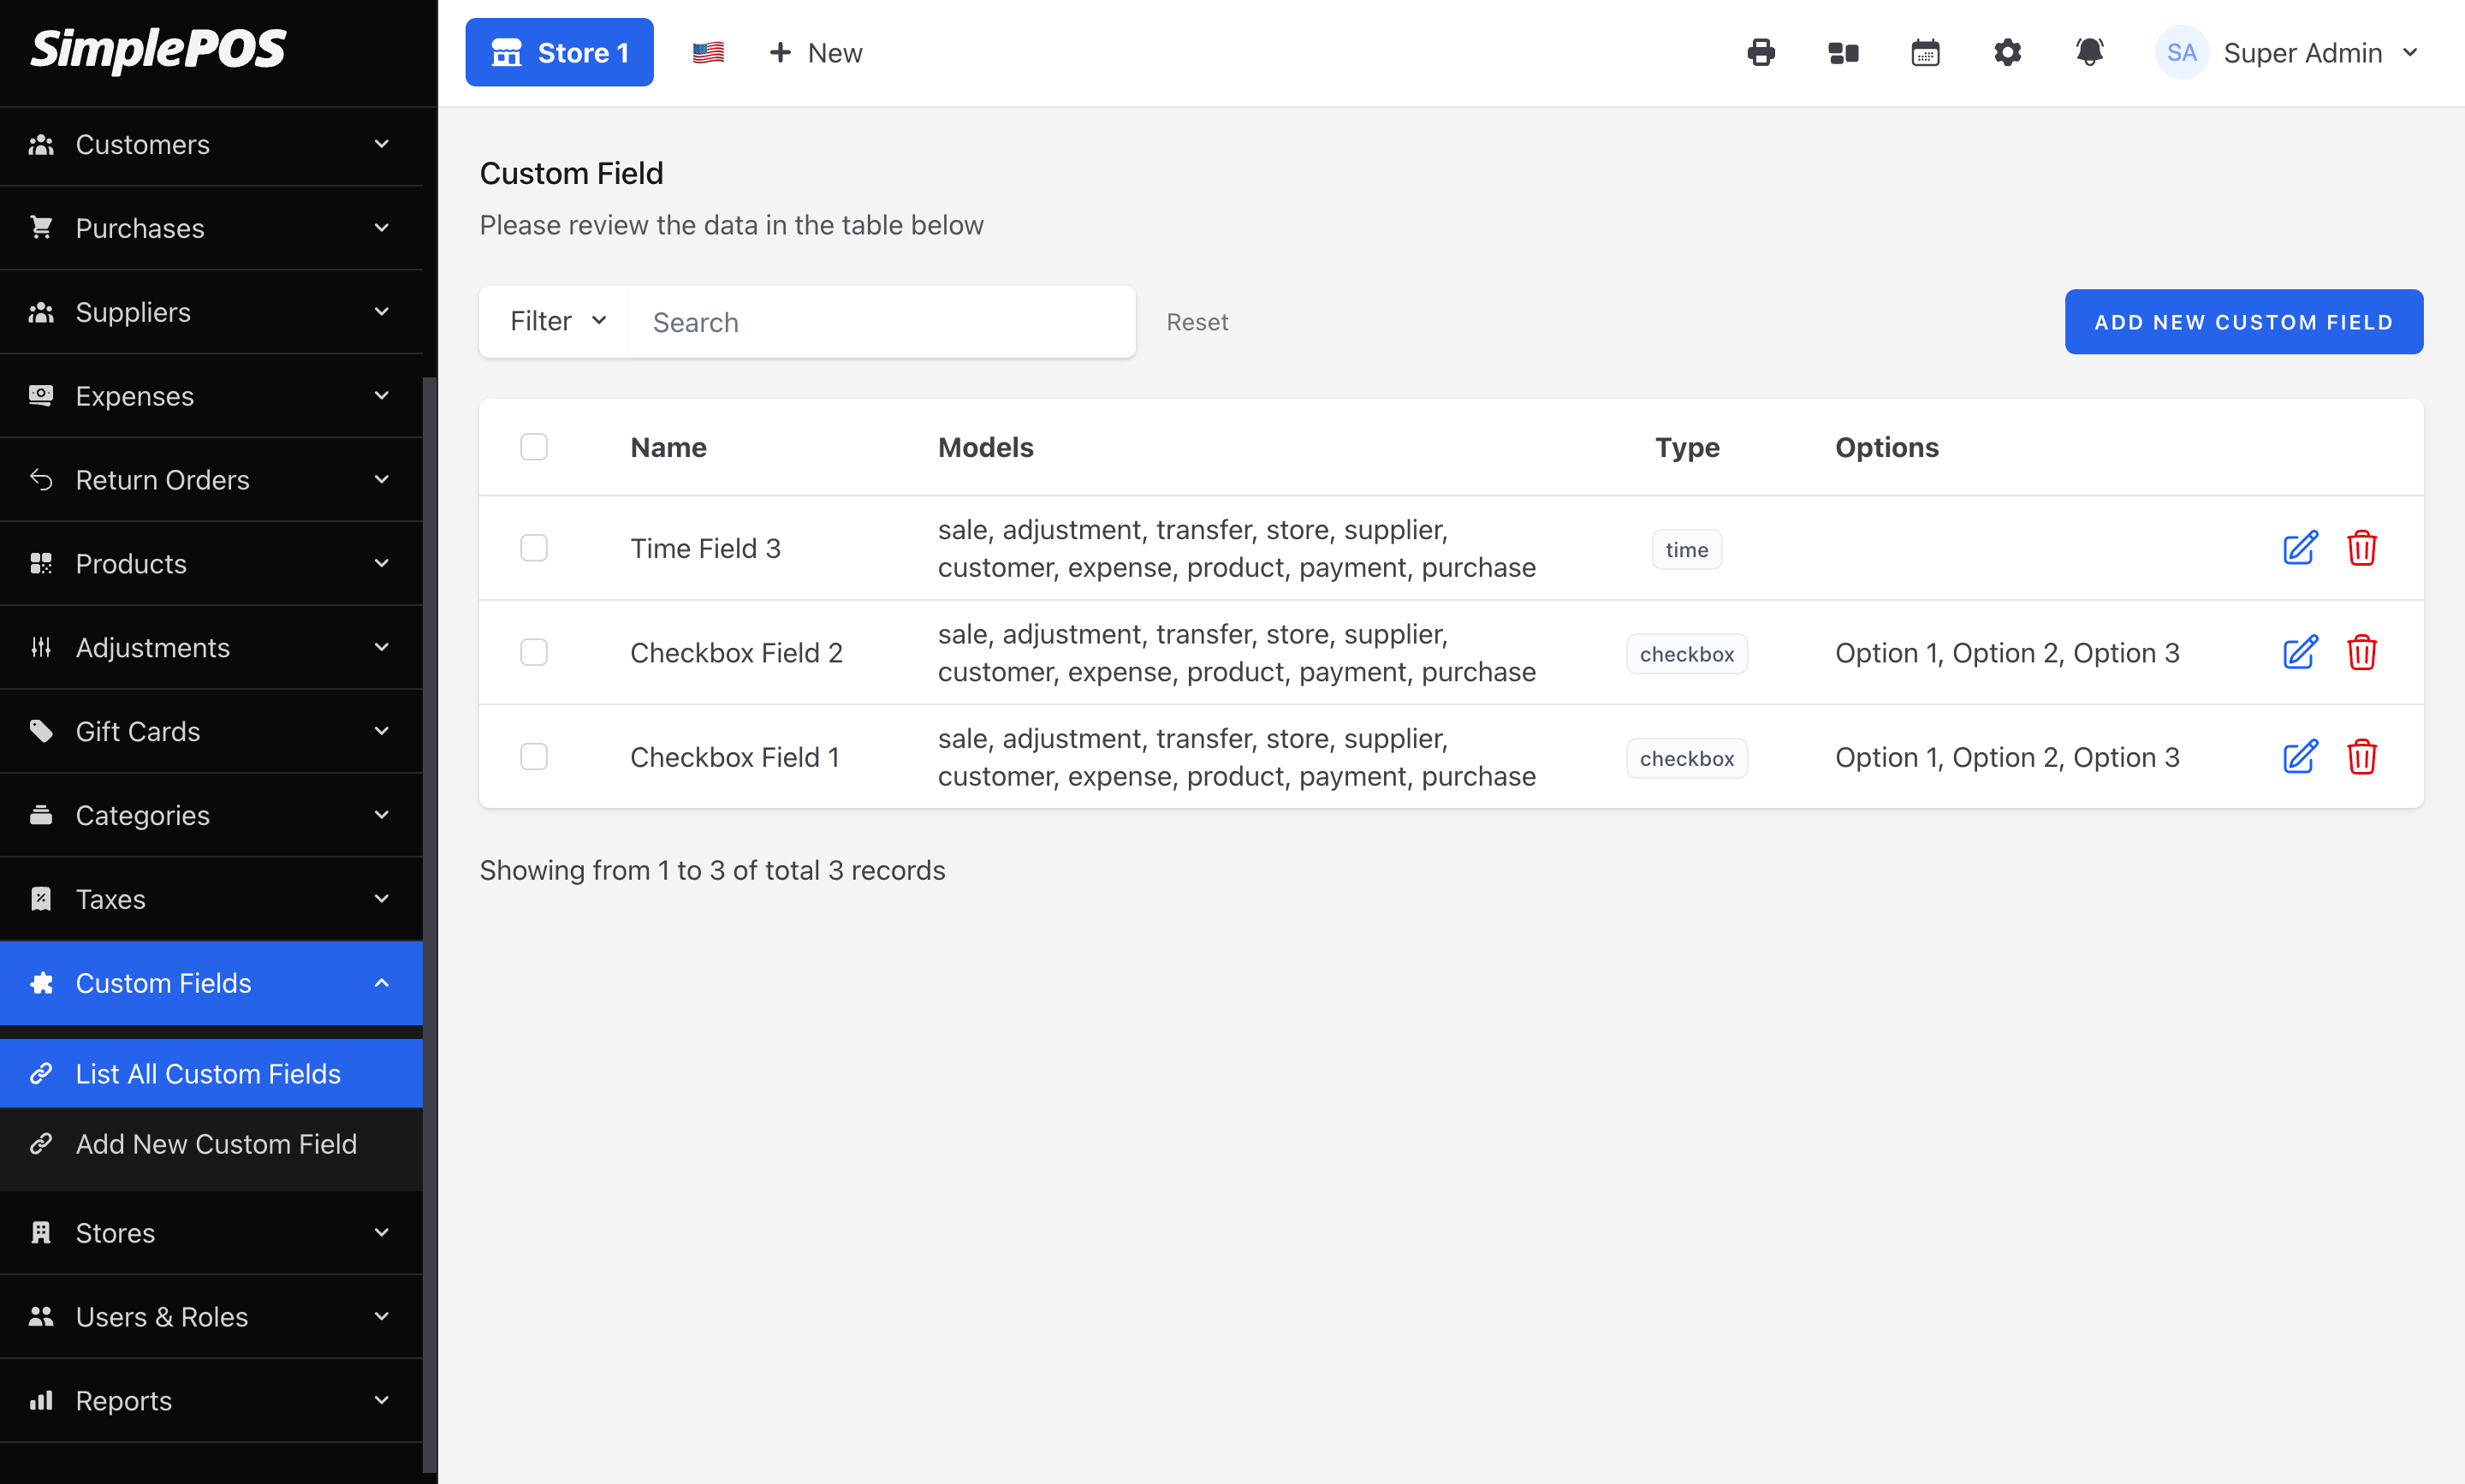Click the time type badge
Viewport: 2465px width, 1484px height.
(x=1686, y=549)
